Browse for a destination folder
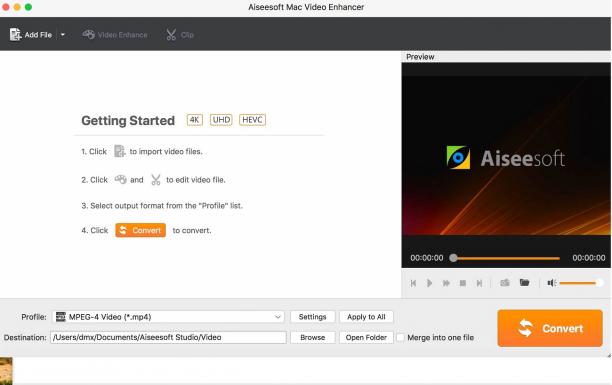This screenshot has width=612, height=385. pyautogui.click(x=312, y=337)
